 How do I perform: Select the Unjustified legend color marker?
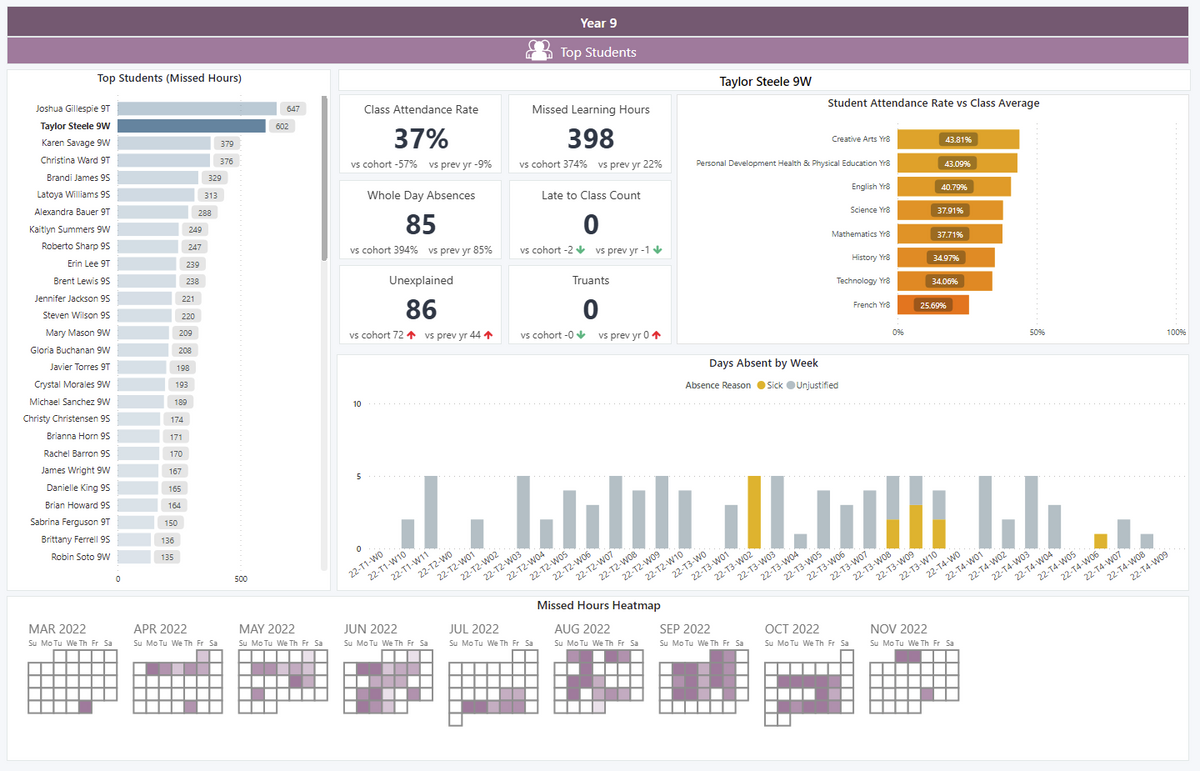coord(790,385)
